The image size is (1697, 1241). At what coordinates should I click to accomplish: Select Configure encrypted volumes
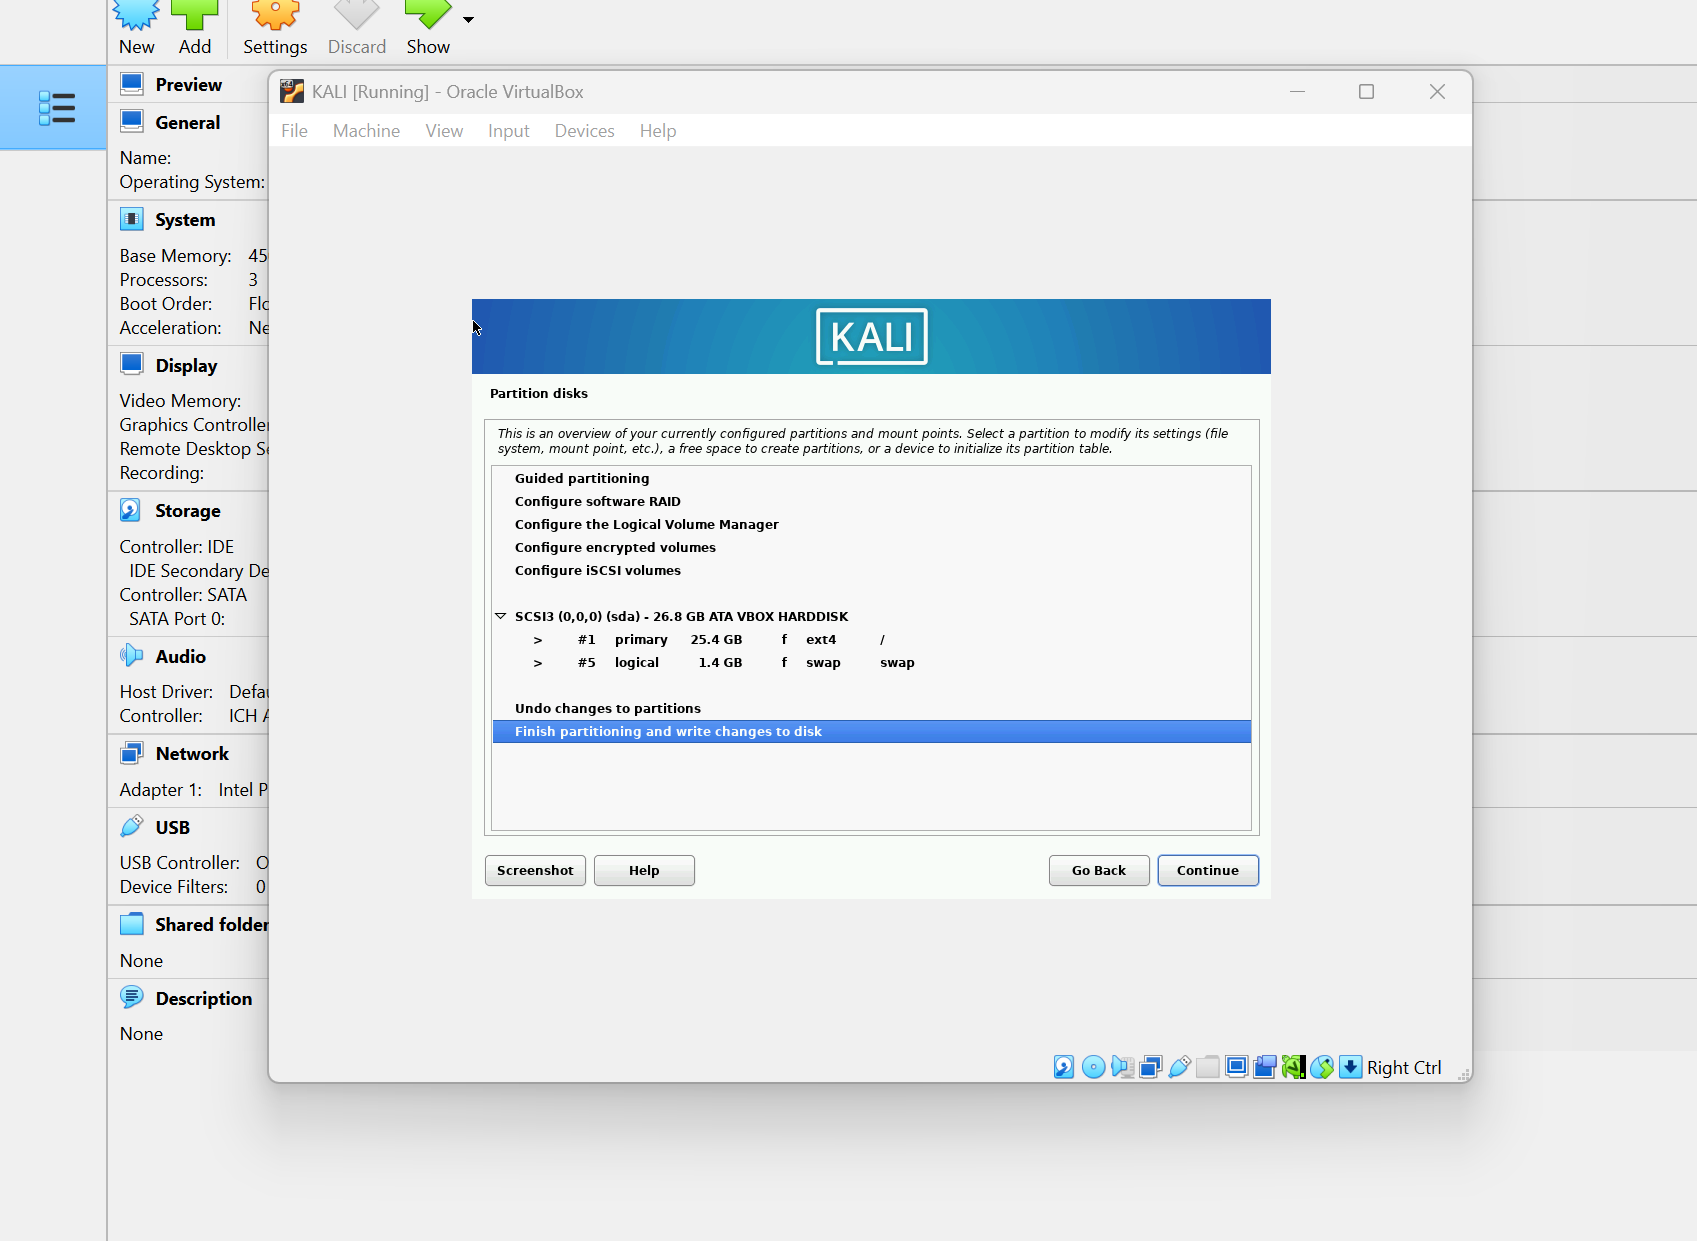tap(872, 547)
